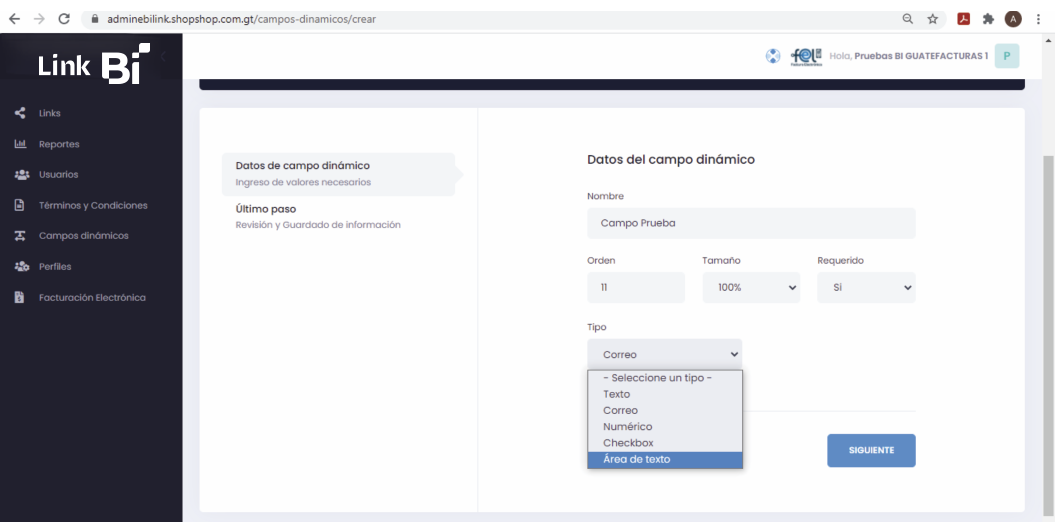This screenshot has width=1058, height=522.
Task: Click the browser bookmark star icon
Action: click(933, 18)
